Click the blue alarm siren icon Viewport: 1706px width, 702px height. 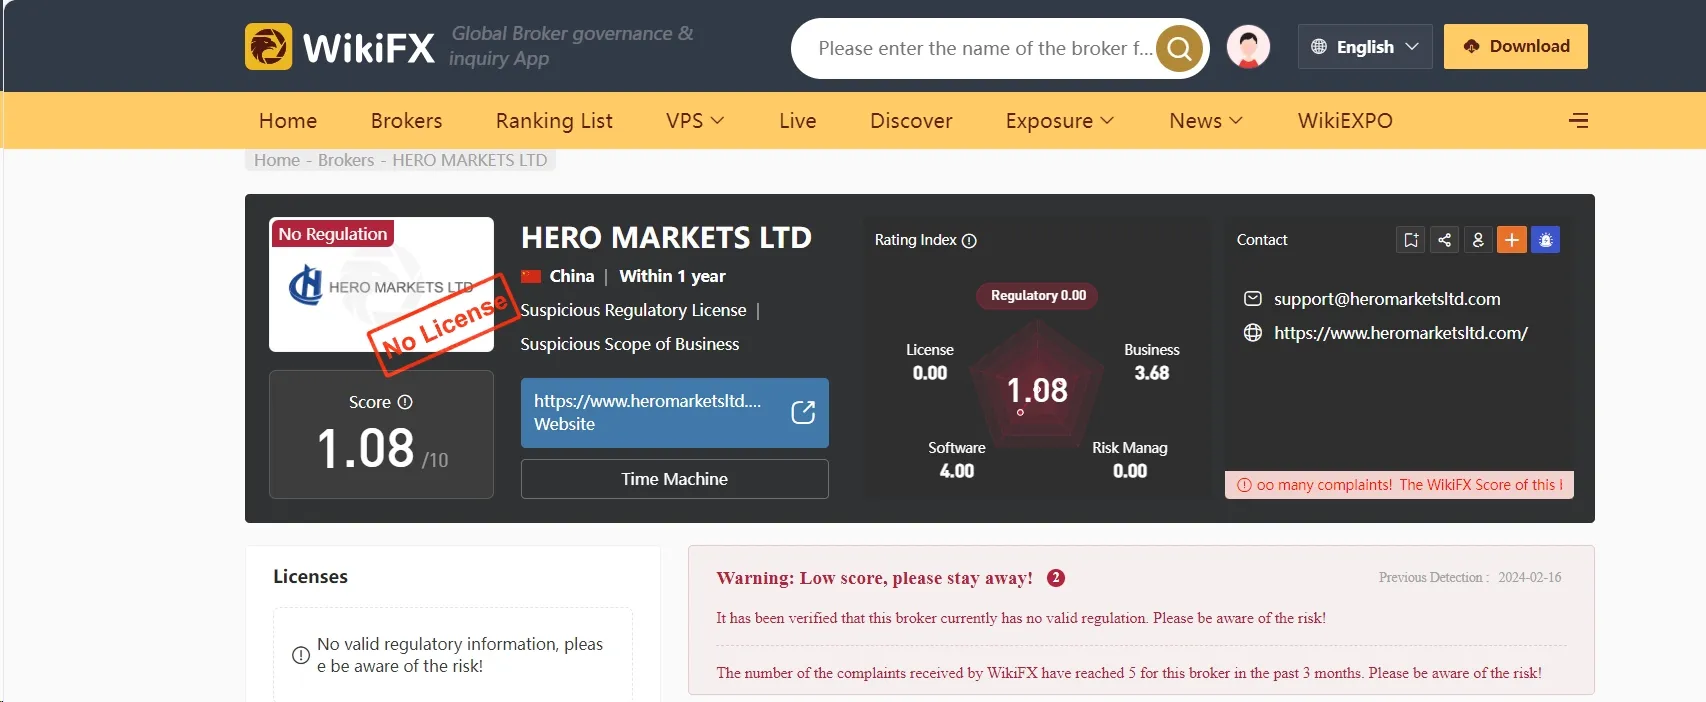pyautogui.click(x=1545, y=240)
